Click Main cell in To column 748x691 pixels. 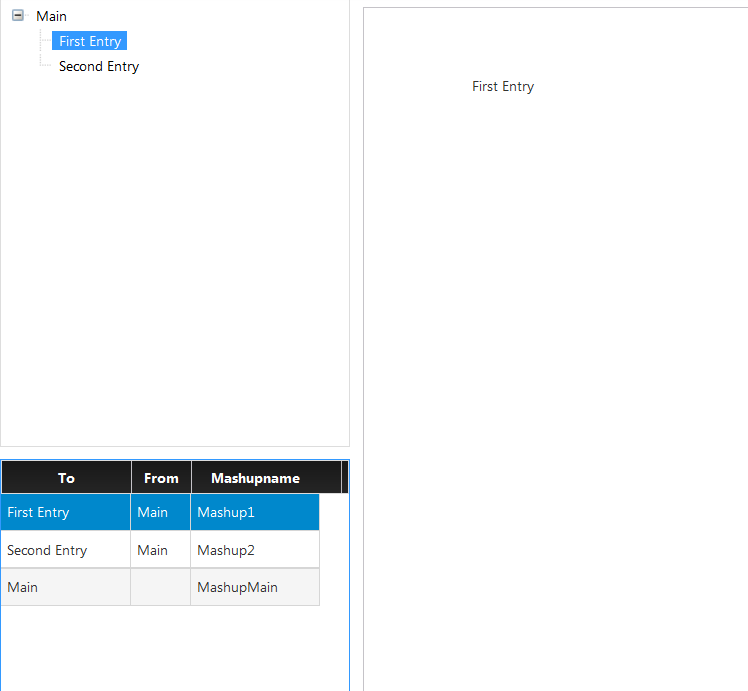[65, 587]
